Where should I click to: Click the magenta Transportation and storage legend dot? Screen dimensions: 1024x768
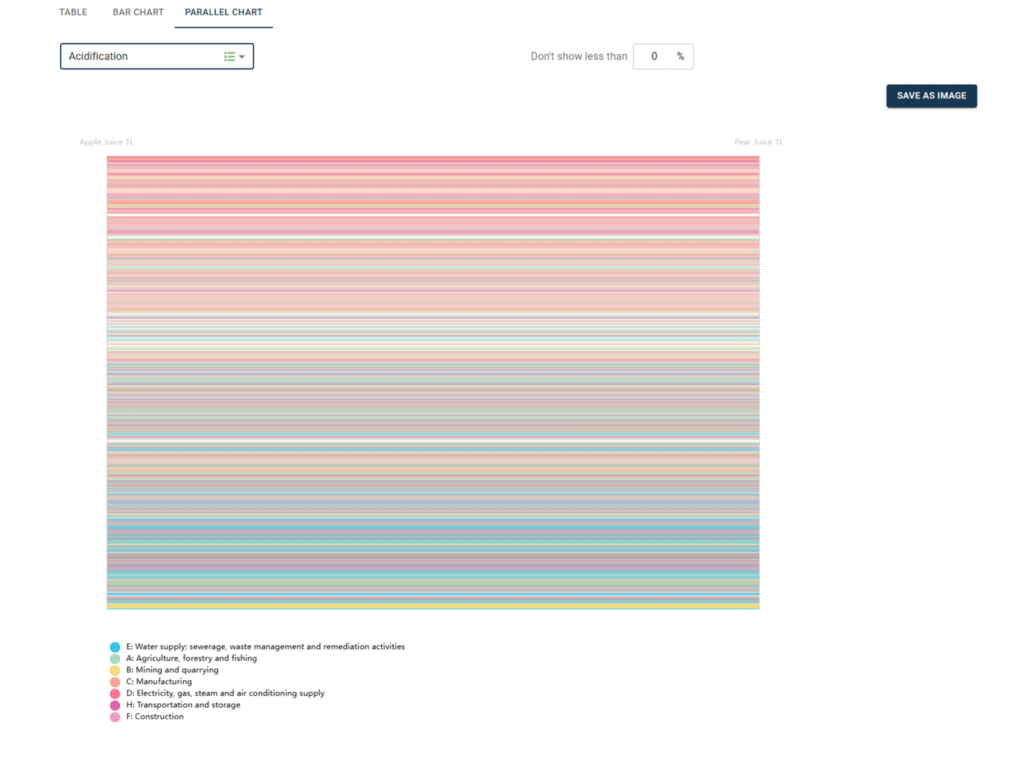pyautogui.click(x=115, y=706)
